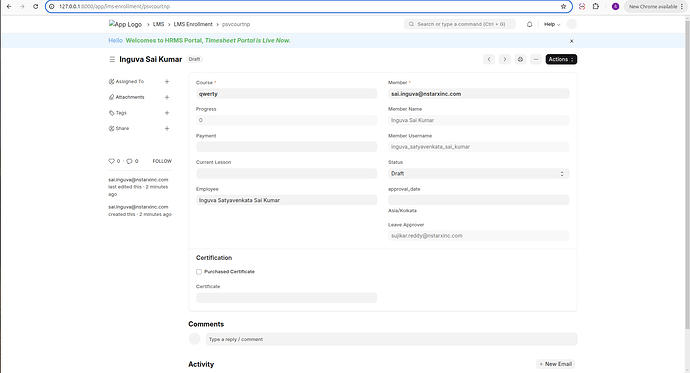690x373 pixels.
Task: Like the document heart icon
Action: point(111,161)
